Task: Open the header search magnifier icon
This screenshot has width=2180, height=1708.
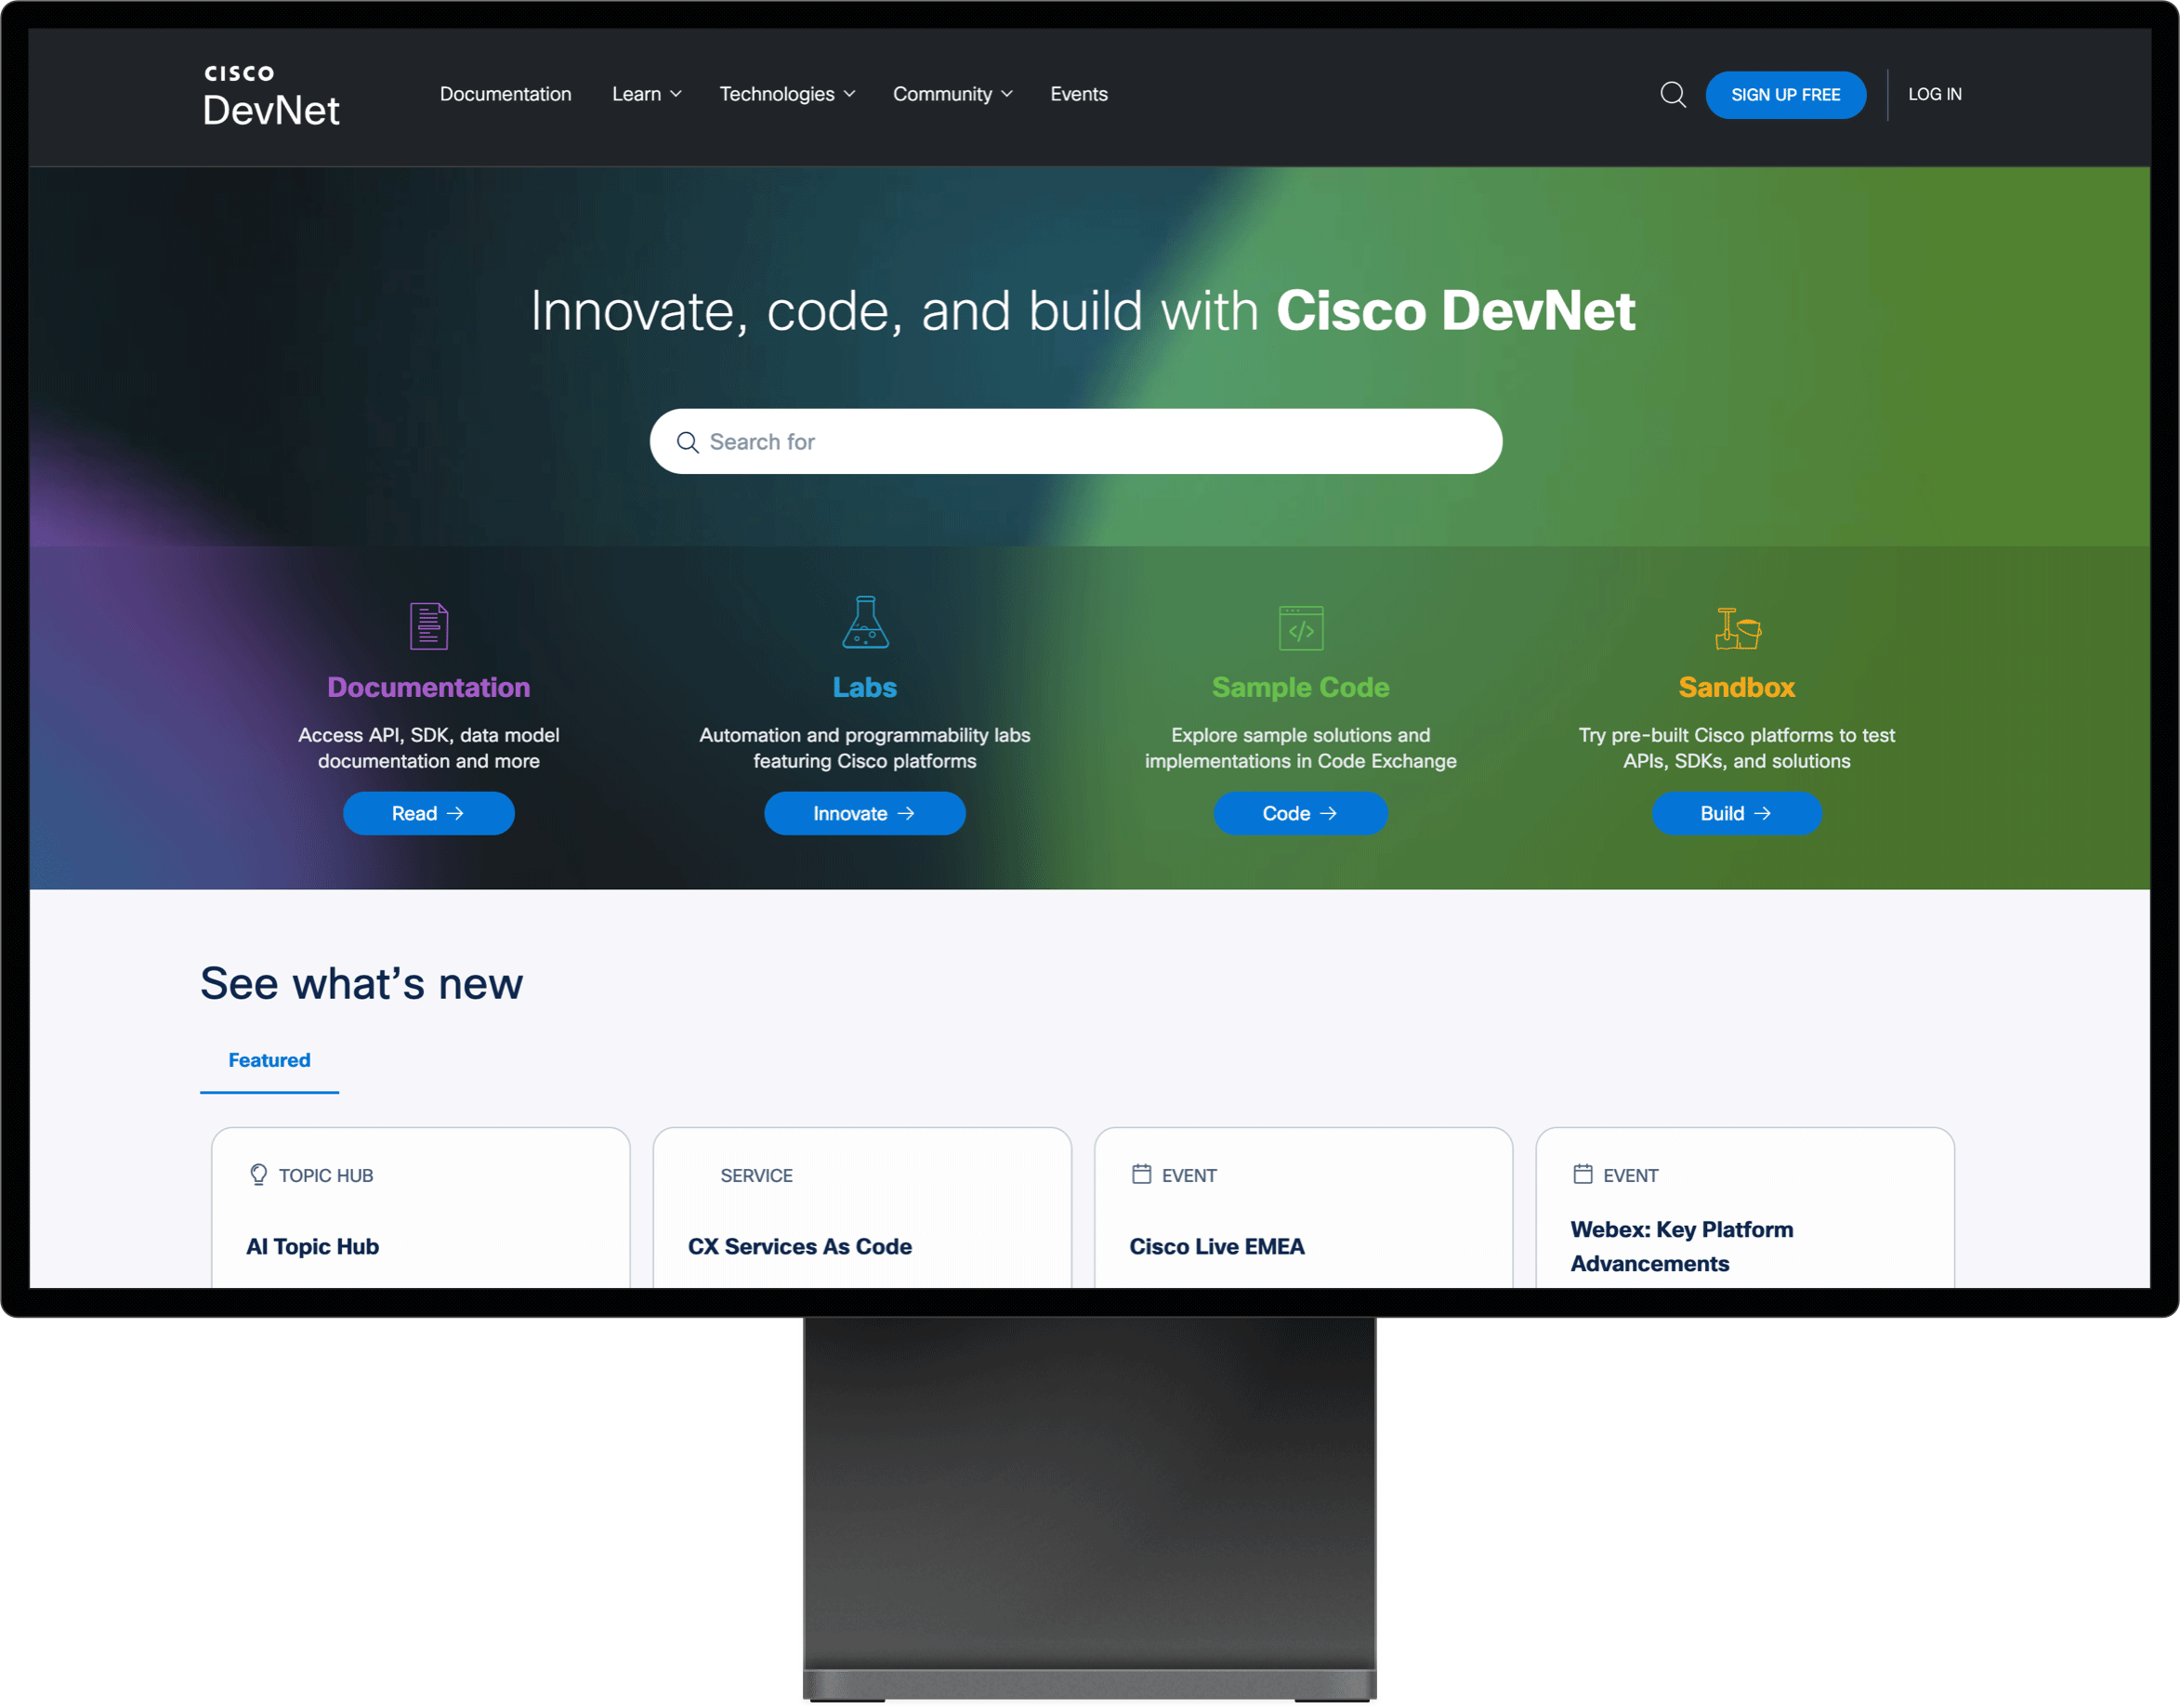Action: point(1673,95)
